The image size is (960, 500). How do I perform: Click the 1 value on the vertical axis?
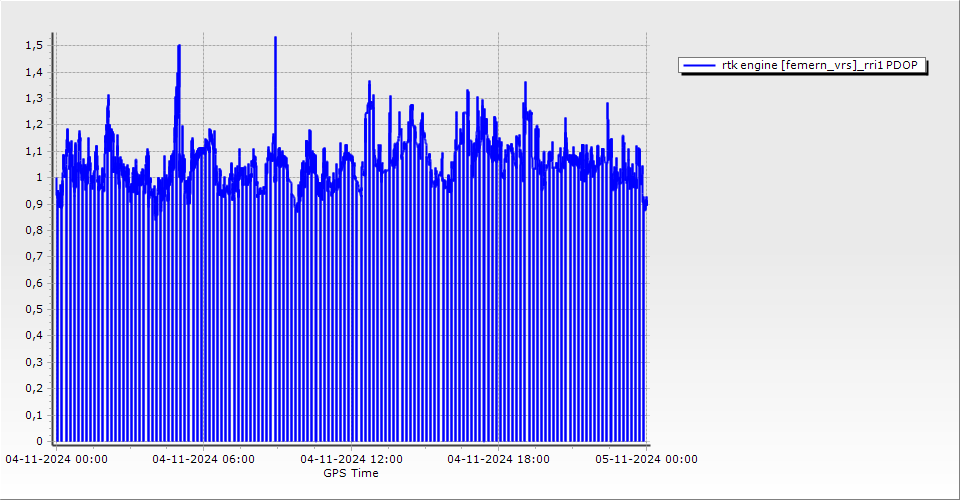(39, 178)
